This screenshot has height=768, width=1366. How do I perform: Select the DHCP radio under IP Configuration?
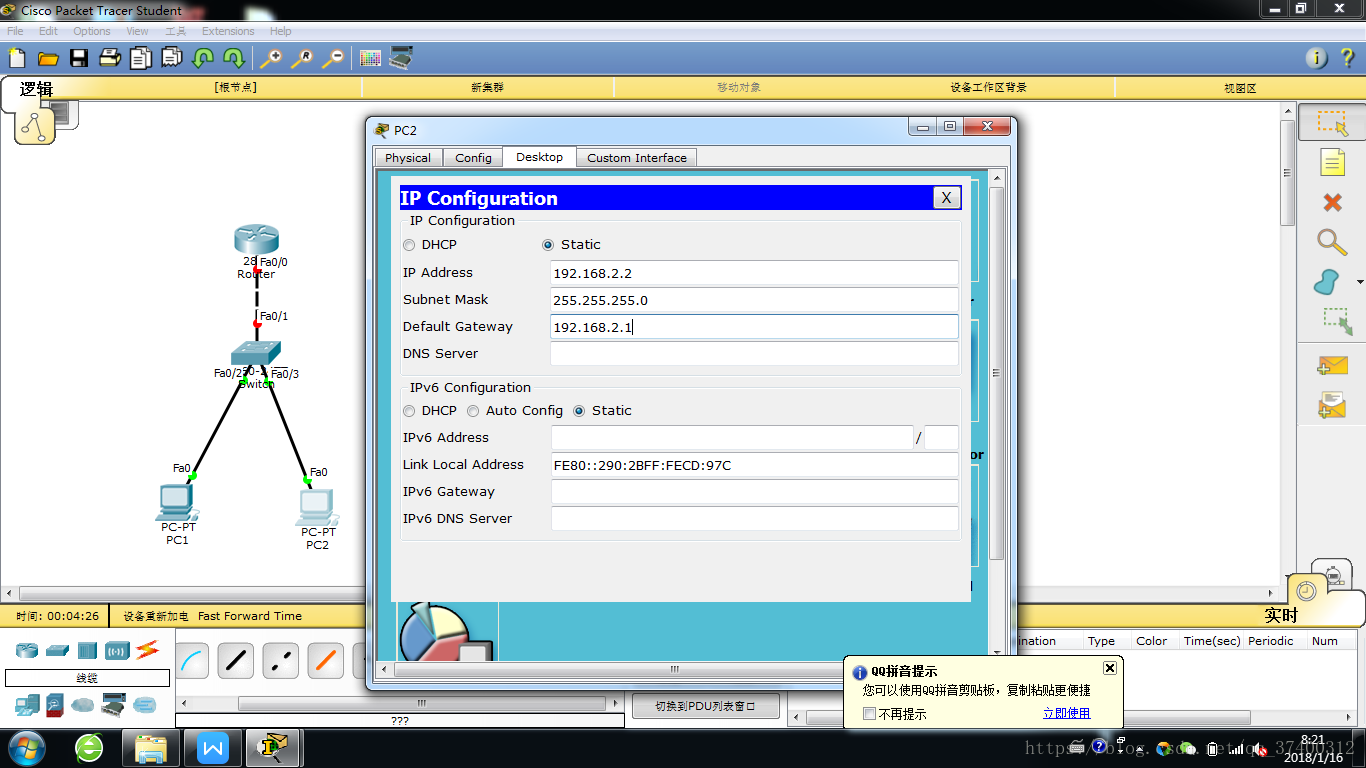click(x=409, y=245)
